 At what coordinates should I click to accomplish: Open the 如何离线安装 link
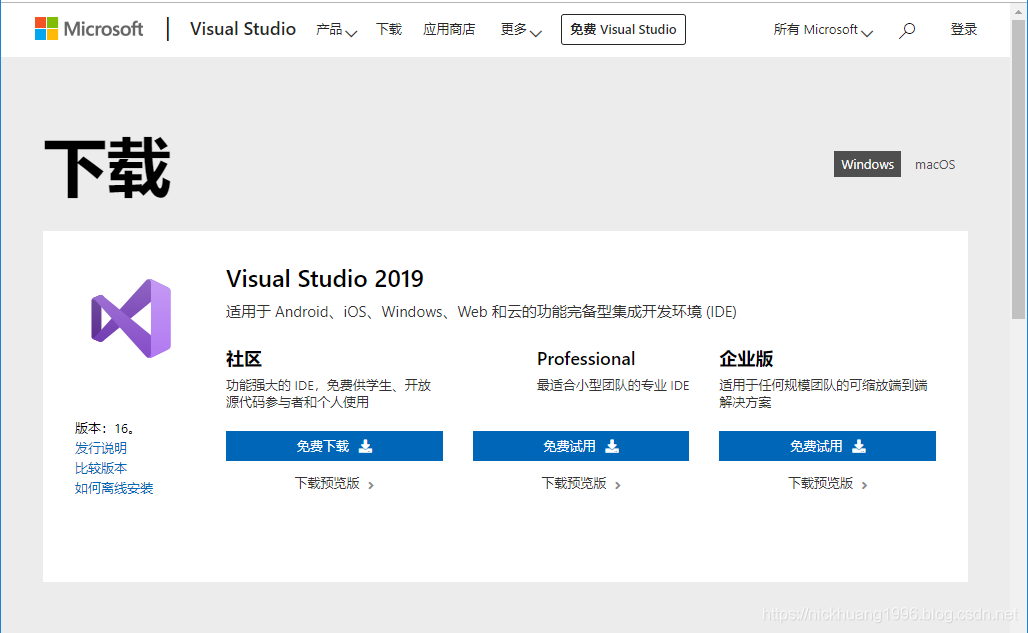click(x=114, y=489)
